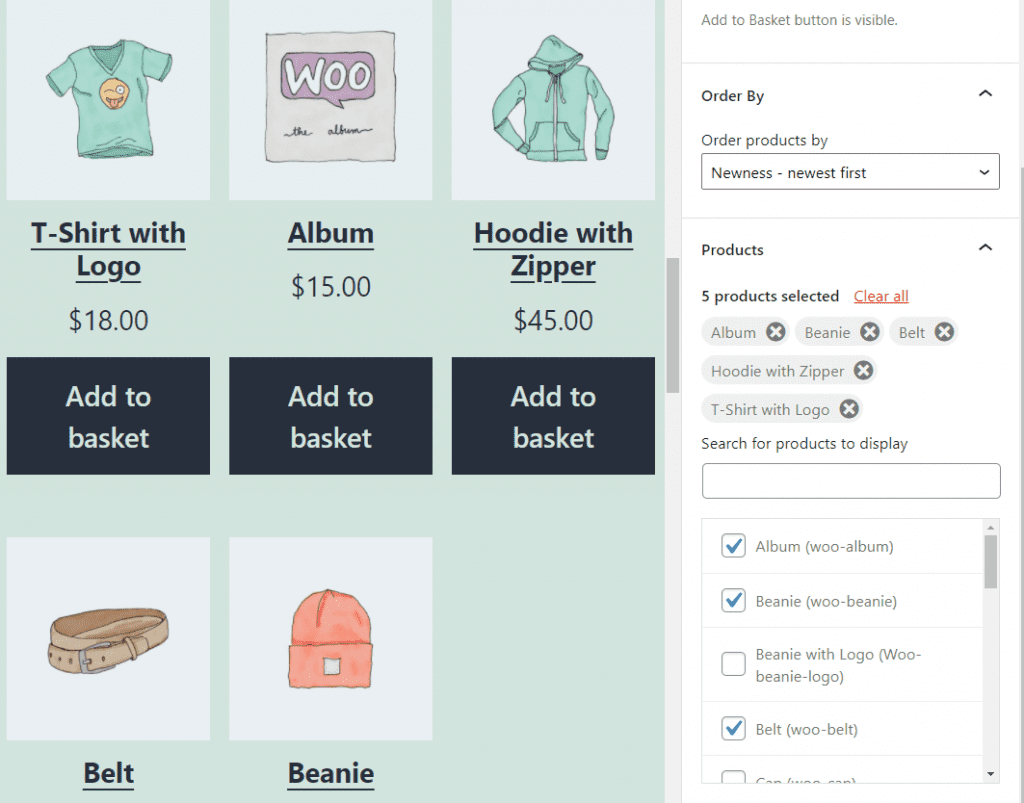Image resolution: width=1024 pixels, height=803 pixels.
Task: Collapse the Products panel
Action: (985, 248)
